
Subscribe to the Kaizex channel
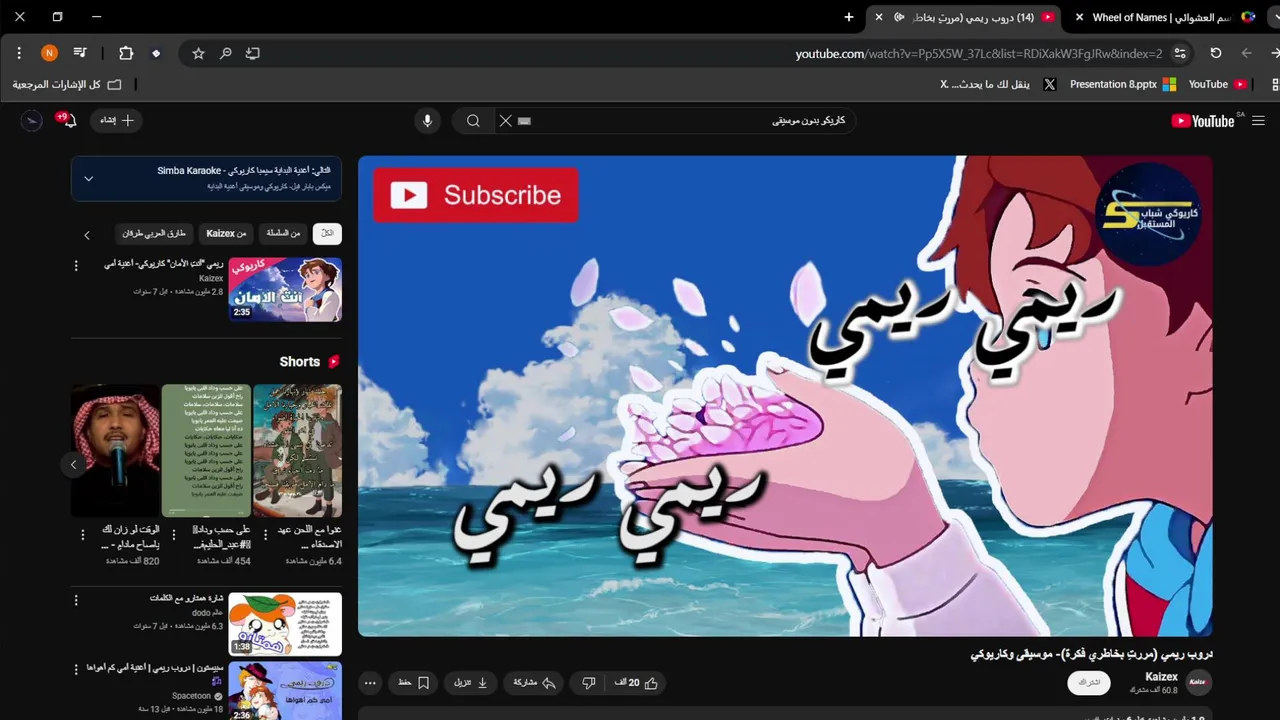tap(1089, 683)
